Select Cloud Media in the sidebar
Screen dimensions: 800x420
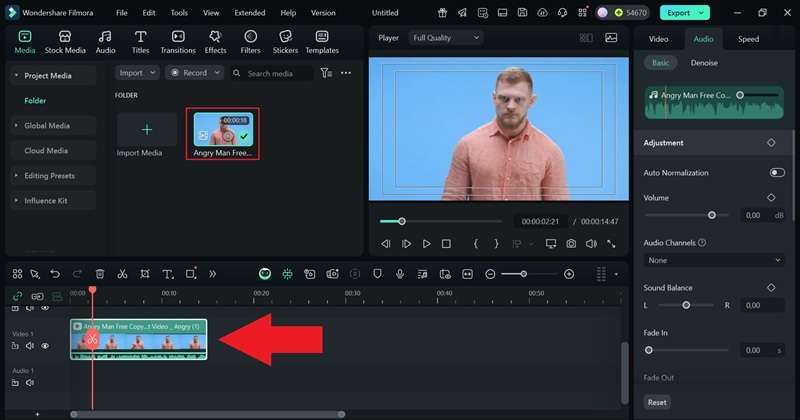[x=46, y=151]
